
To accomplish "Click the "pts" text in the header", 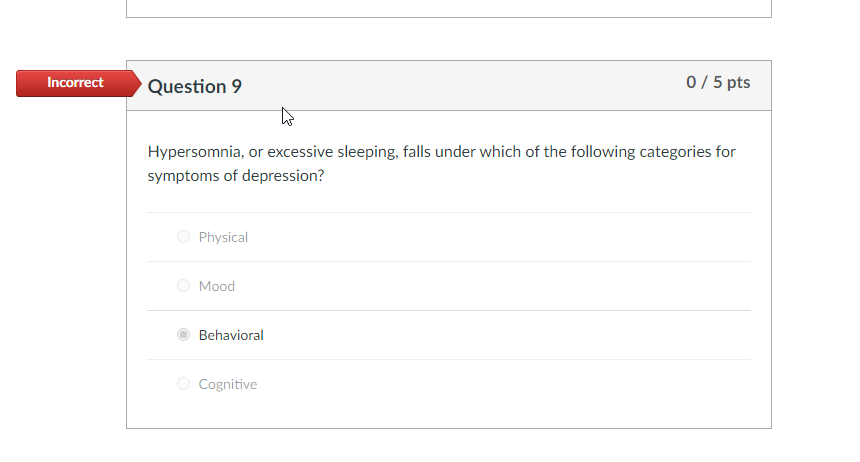I will [738, 82].
